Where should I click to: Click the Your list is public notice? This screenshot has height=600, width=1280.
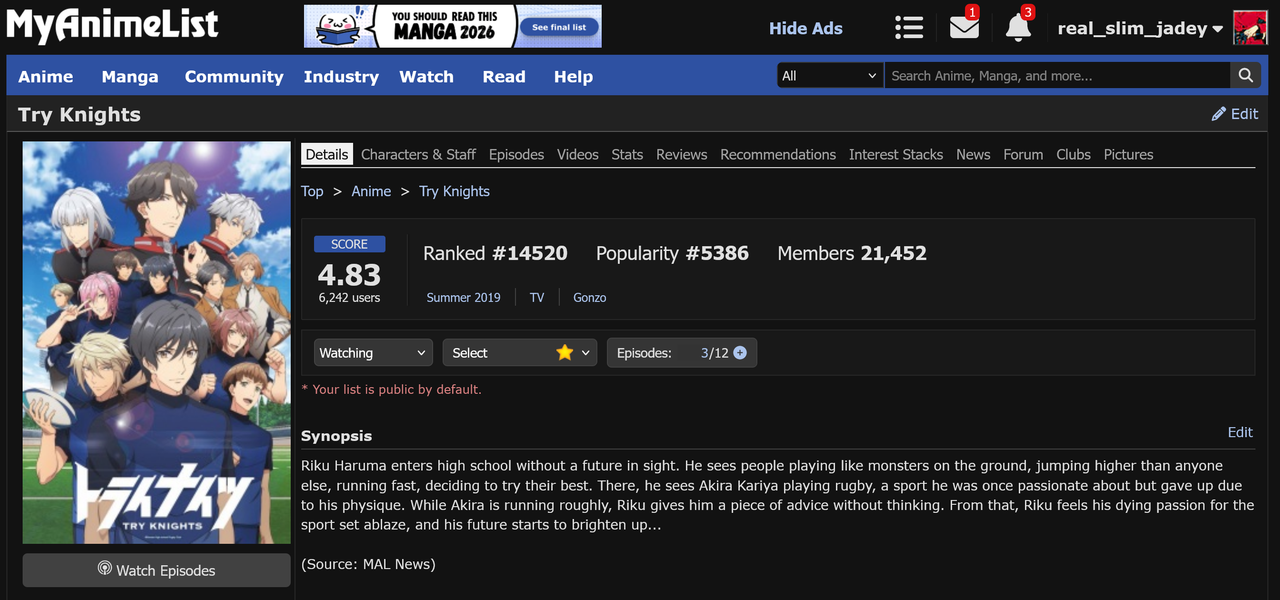tap(391, 389)
